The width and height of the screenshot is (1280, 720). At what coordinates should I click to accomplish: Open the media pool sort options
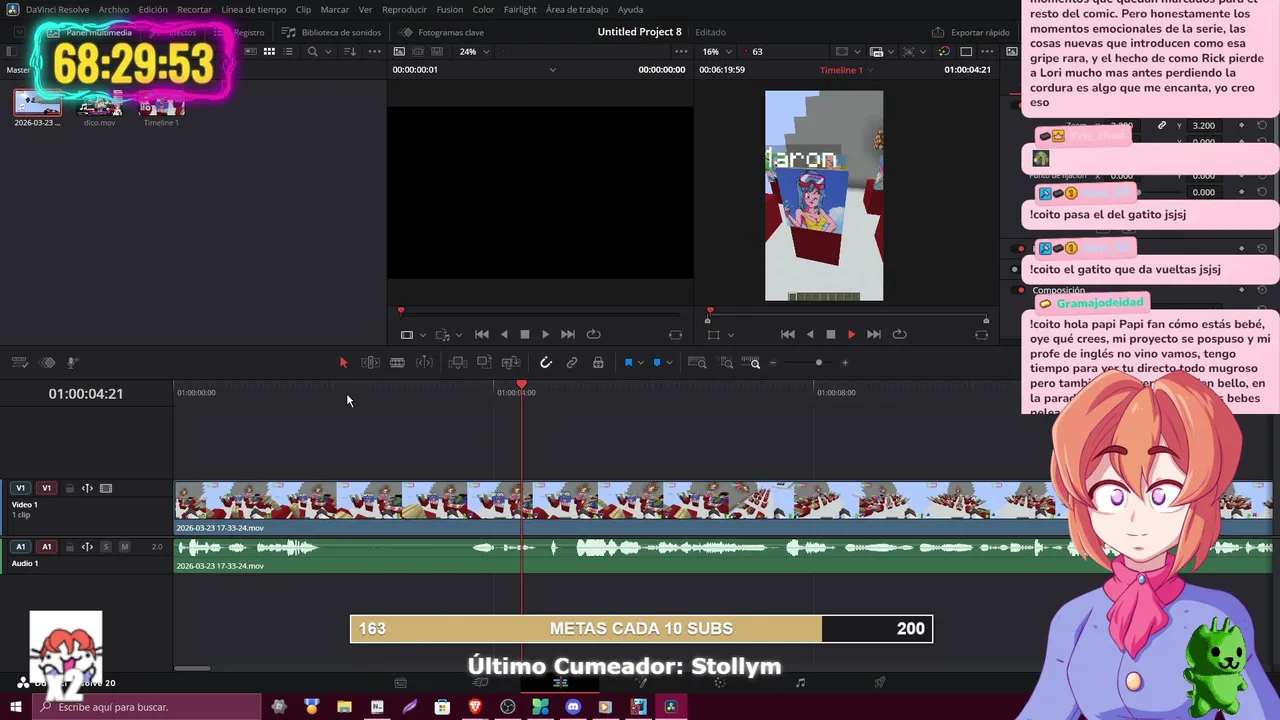pyautogui.click(x=350, y=52)
